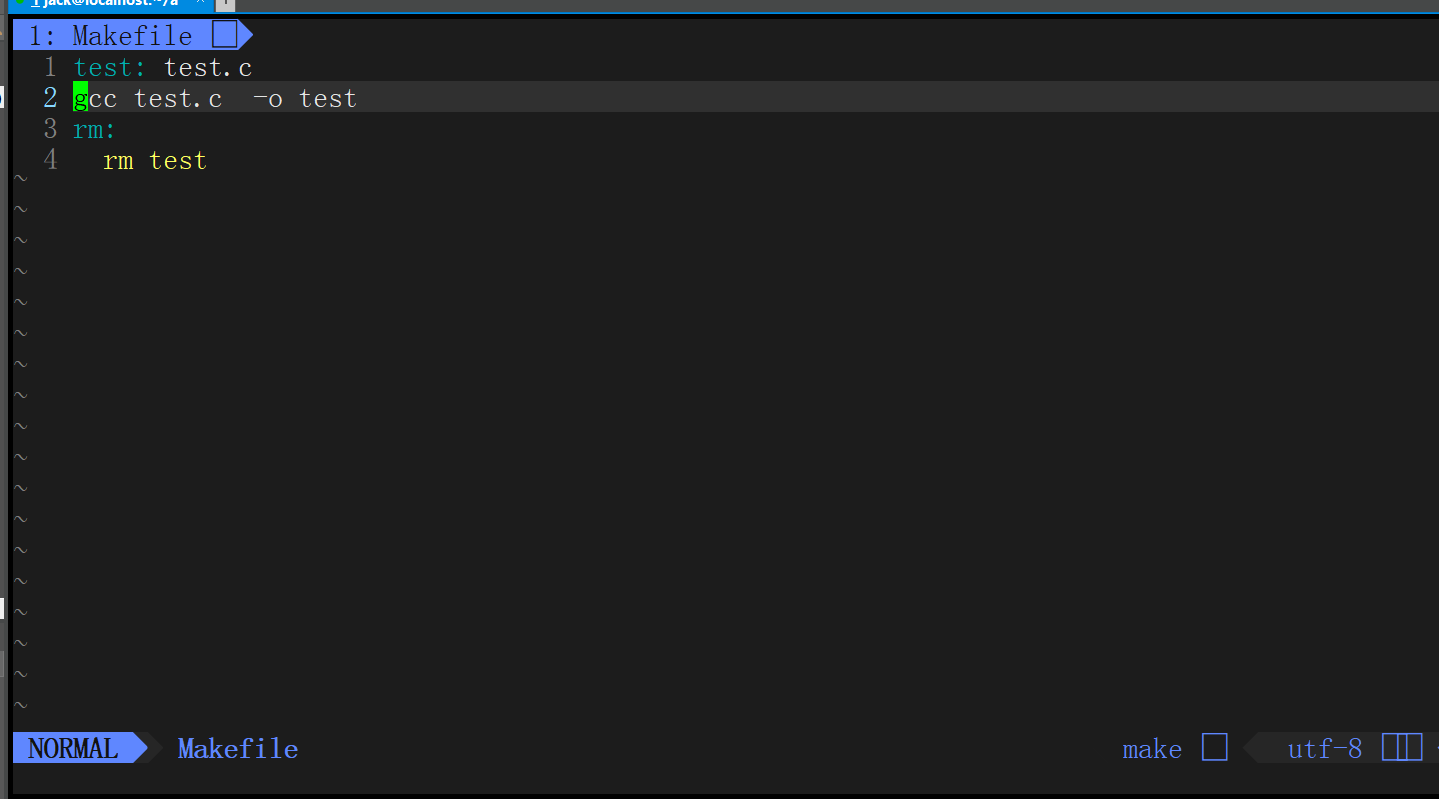
Task: Click the arrow tip of the '1: Makefile' tab
Action: click(x=249, y=35)
